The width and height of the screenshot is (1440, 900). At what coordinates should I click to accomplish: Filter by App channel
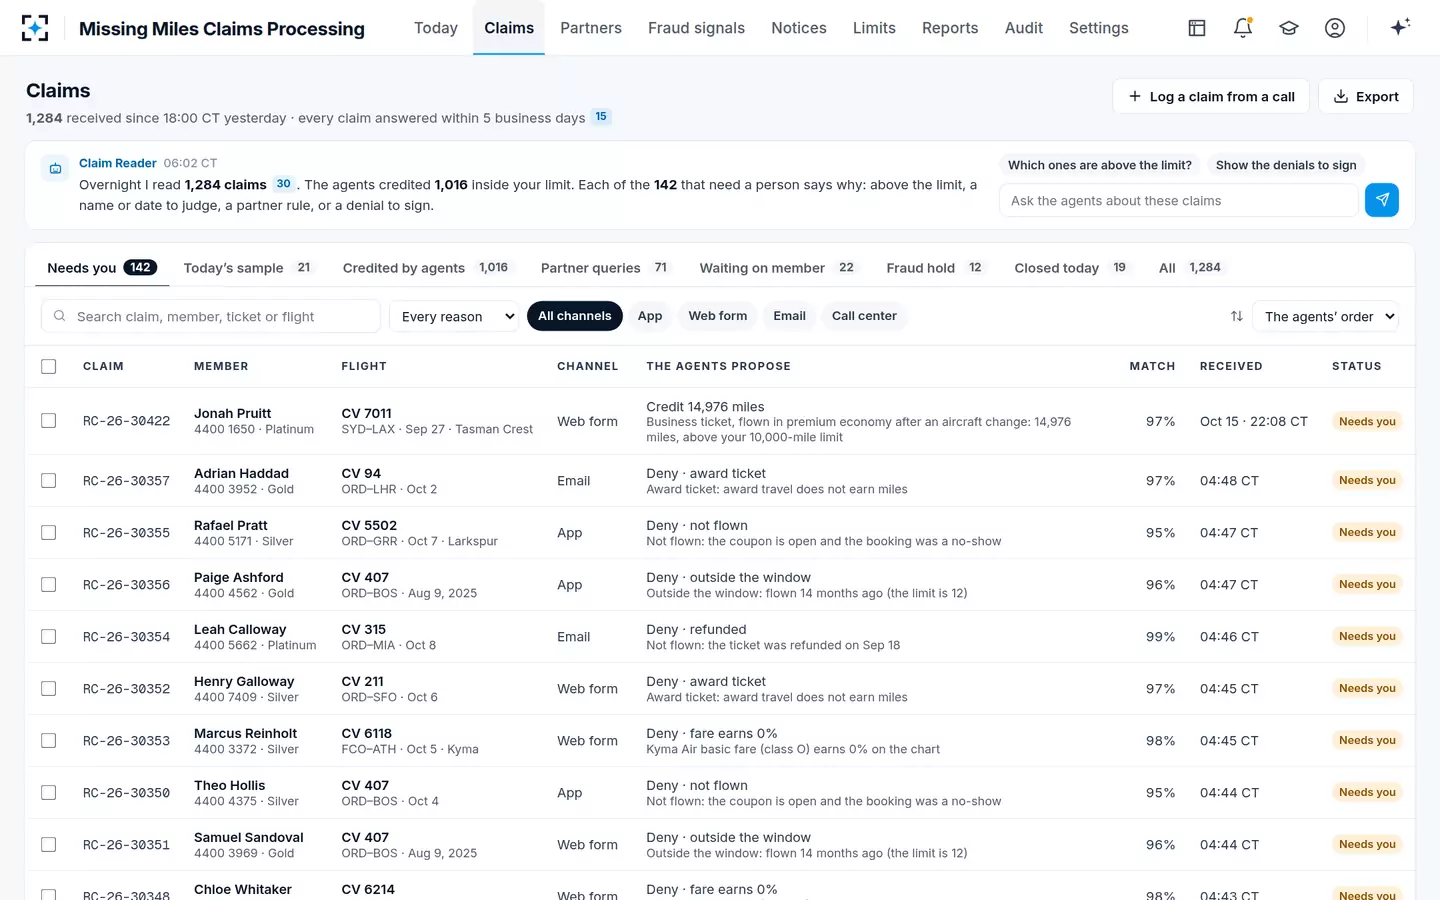pyautogui.click(x=650, y=316)
